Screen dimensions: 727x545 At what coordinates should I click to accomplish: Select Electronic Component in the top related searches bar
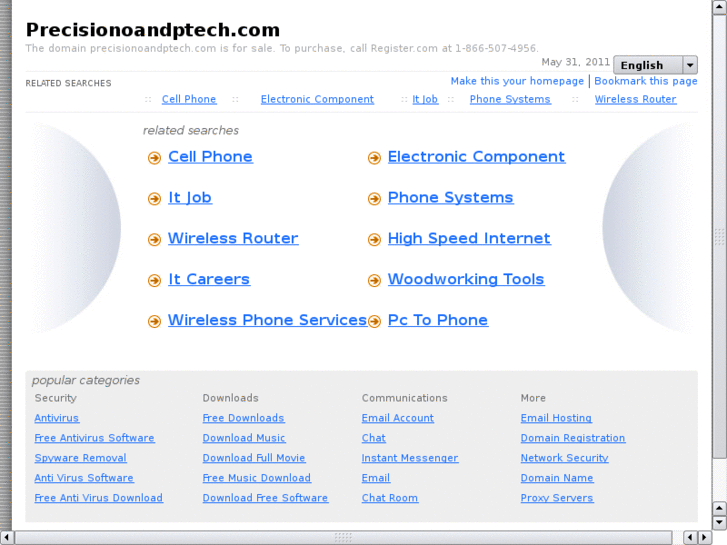tap(317, 99)
